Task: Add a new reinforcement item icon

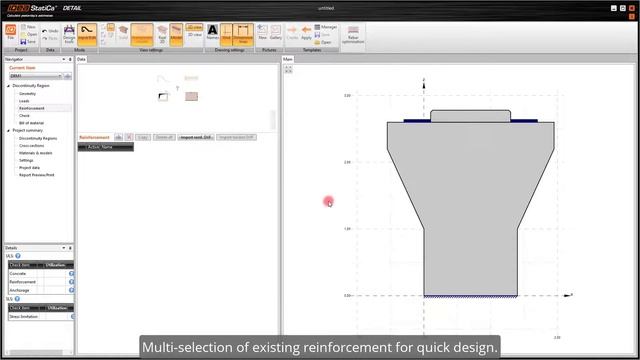Action: pyautogui.click(x=118, y=137)
